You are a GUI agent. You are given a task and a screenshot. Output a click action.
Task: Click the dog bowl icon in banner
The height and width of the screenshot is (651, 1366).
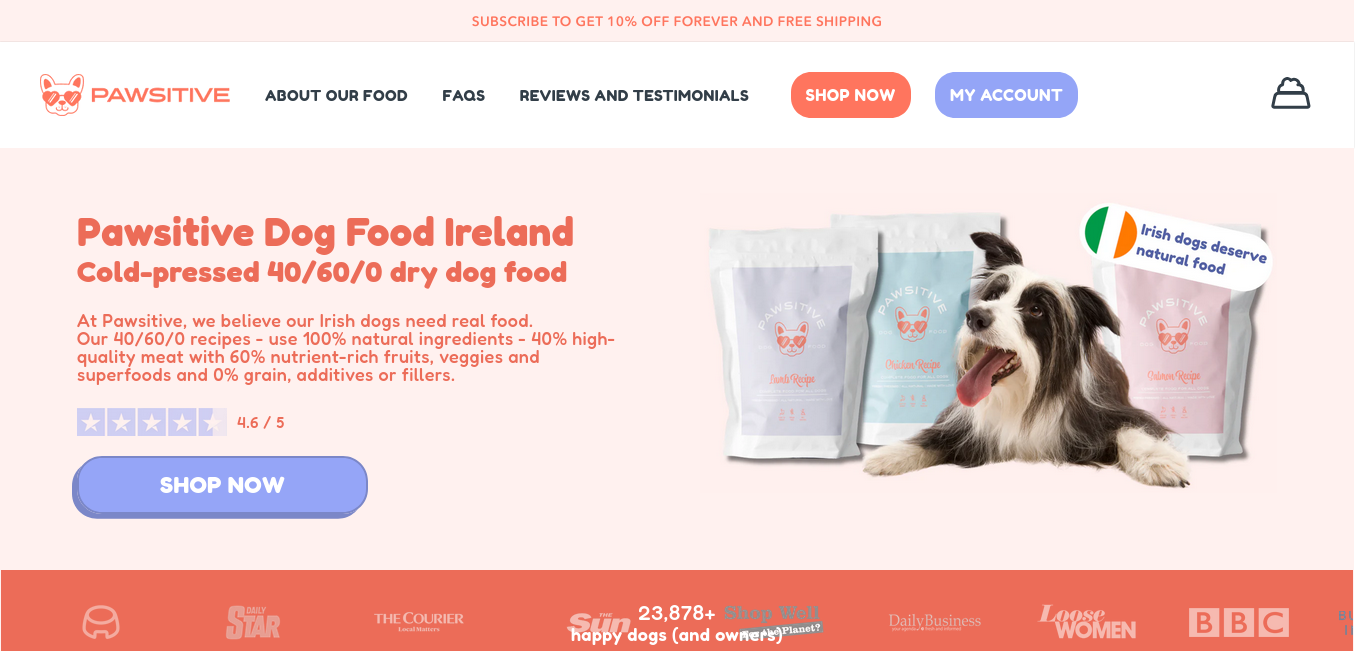(101, 622)
